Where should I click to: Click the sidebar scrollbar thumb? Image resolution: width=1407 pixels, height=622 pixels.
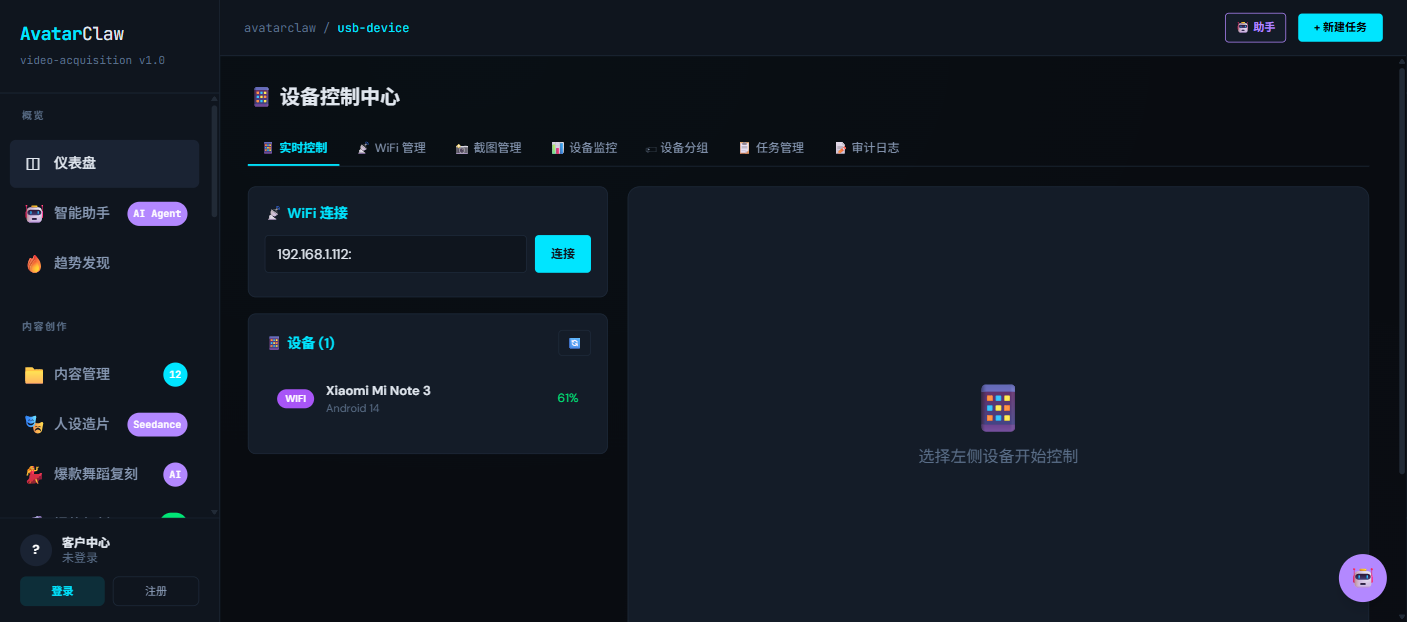[214, 162]
